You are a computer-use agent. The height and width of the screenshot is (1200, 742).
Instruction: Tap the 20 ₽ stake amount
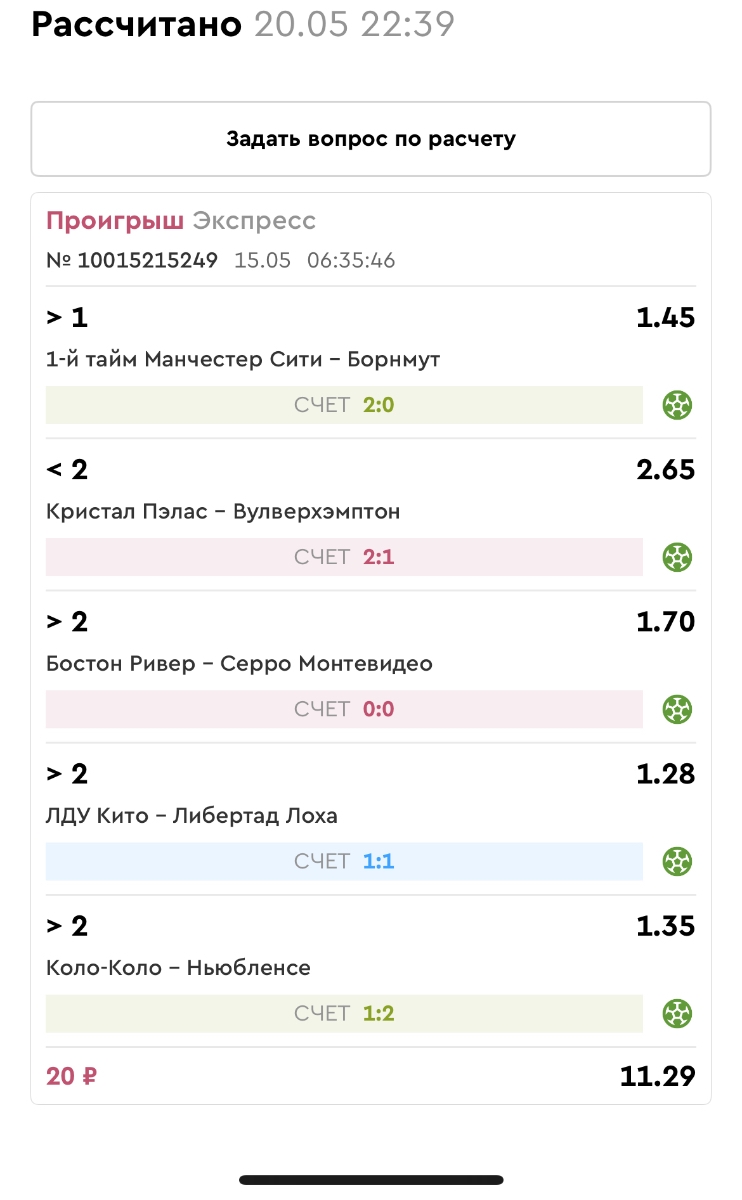[72, 1077]
